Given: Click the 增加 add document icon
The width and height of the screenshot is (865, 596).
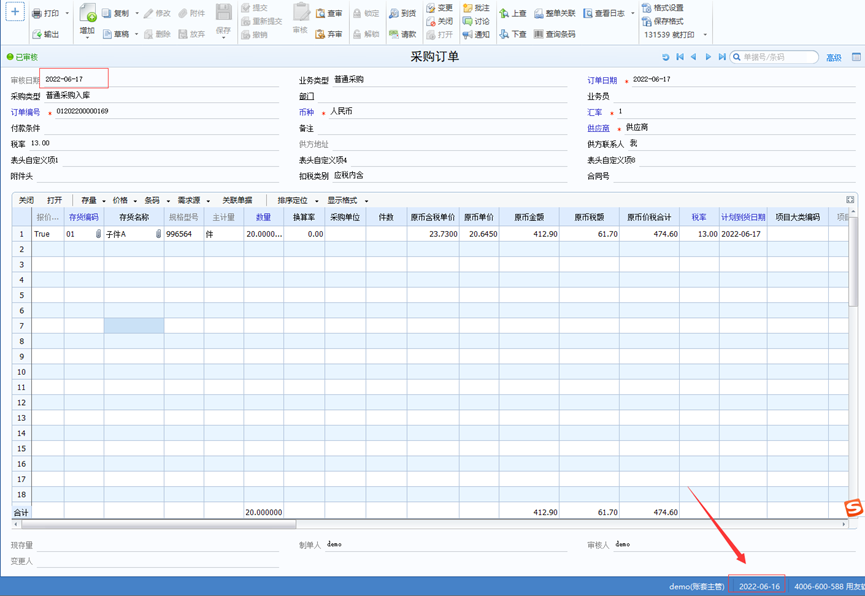Looking at the screenshot, I should point(88,13).
